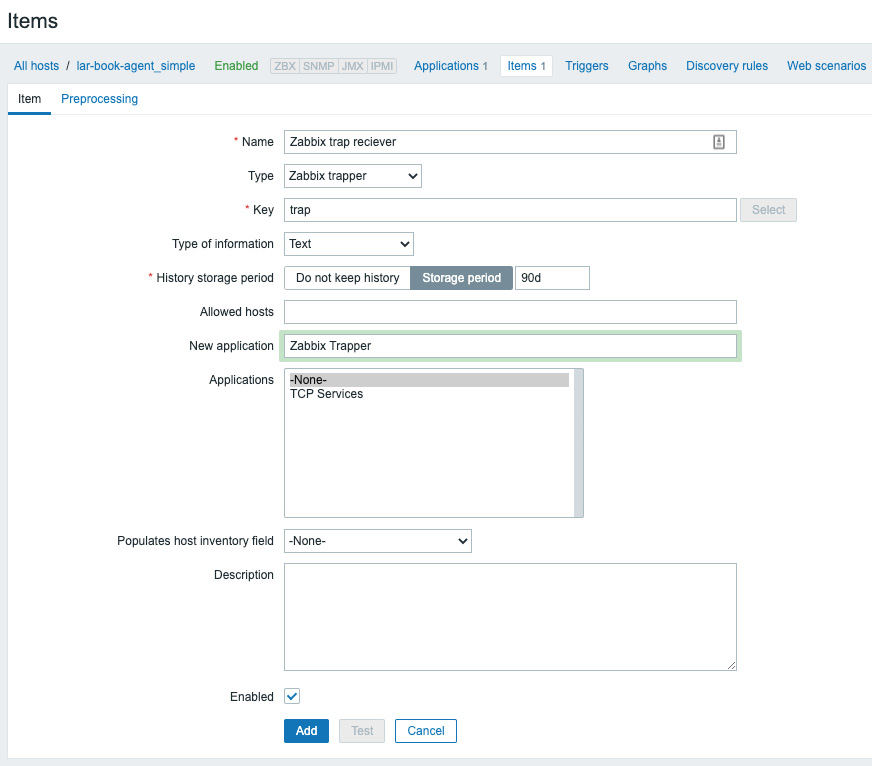
Task: Click the Applications list scrollbar
Action: [578, 443]
